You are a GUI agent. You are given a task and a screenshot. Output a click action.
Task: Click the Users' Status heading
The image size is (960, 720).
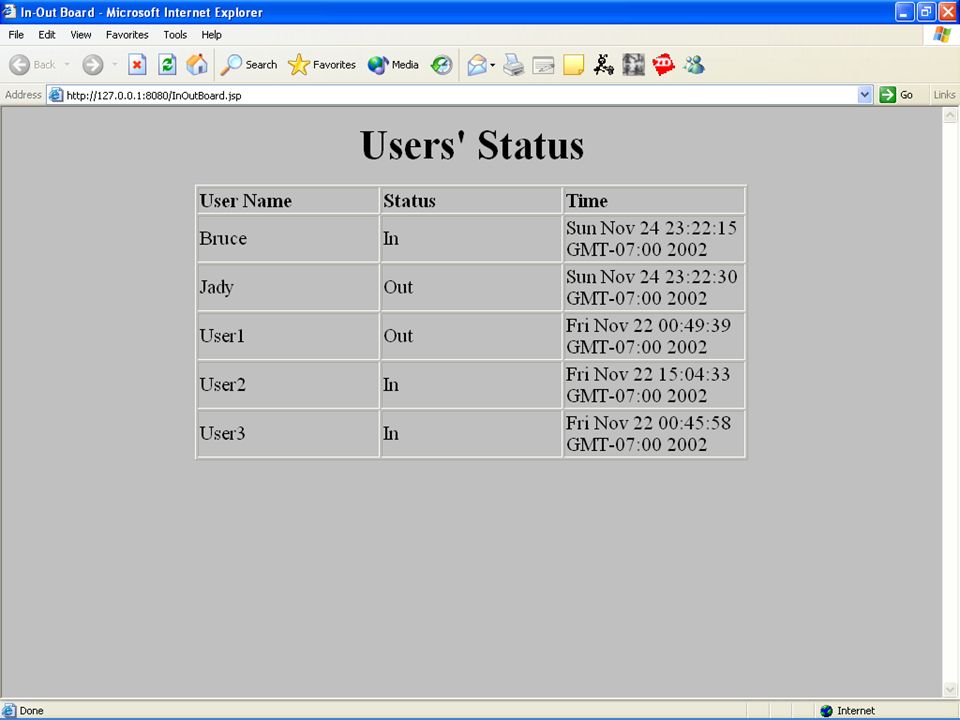click(472, 145)
